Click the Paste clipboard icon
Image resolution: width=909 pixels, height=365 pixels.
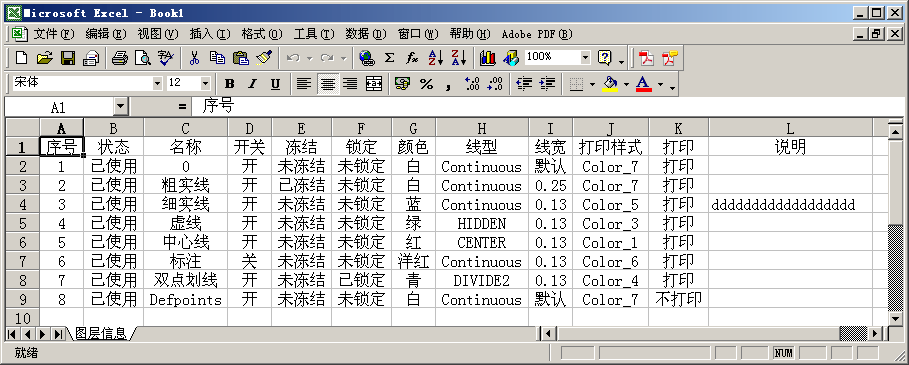[241, 57]
